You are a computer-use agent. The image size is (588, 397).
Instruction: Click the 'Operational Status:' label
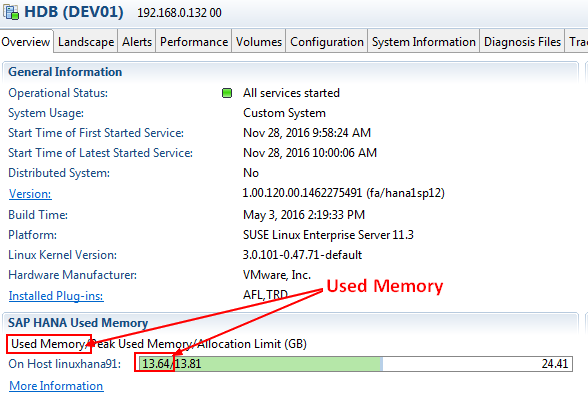point(58,93)
